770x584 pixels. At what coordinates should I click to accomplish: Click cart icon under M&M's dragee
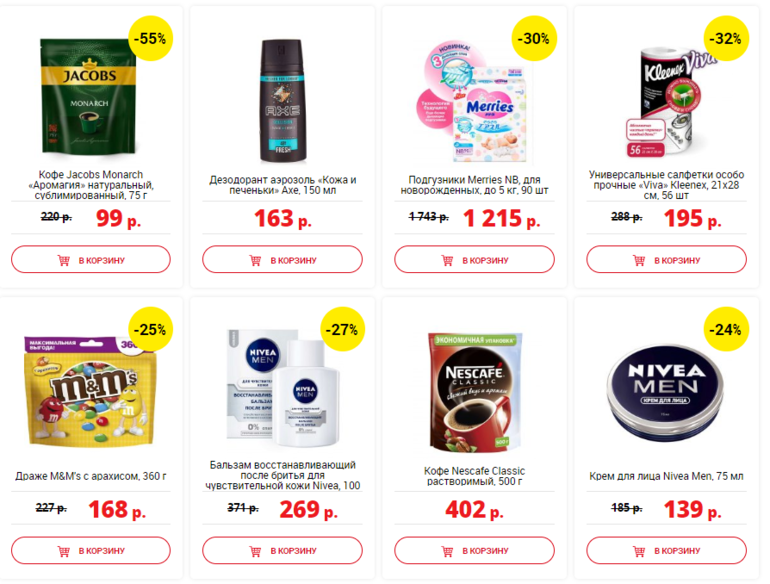tap(64, 551)
